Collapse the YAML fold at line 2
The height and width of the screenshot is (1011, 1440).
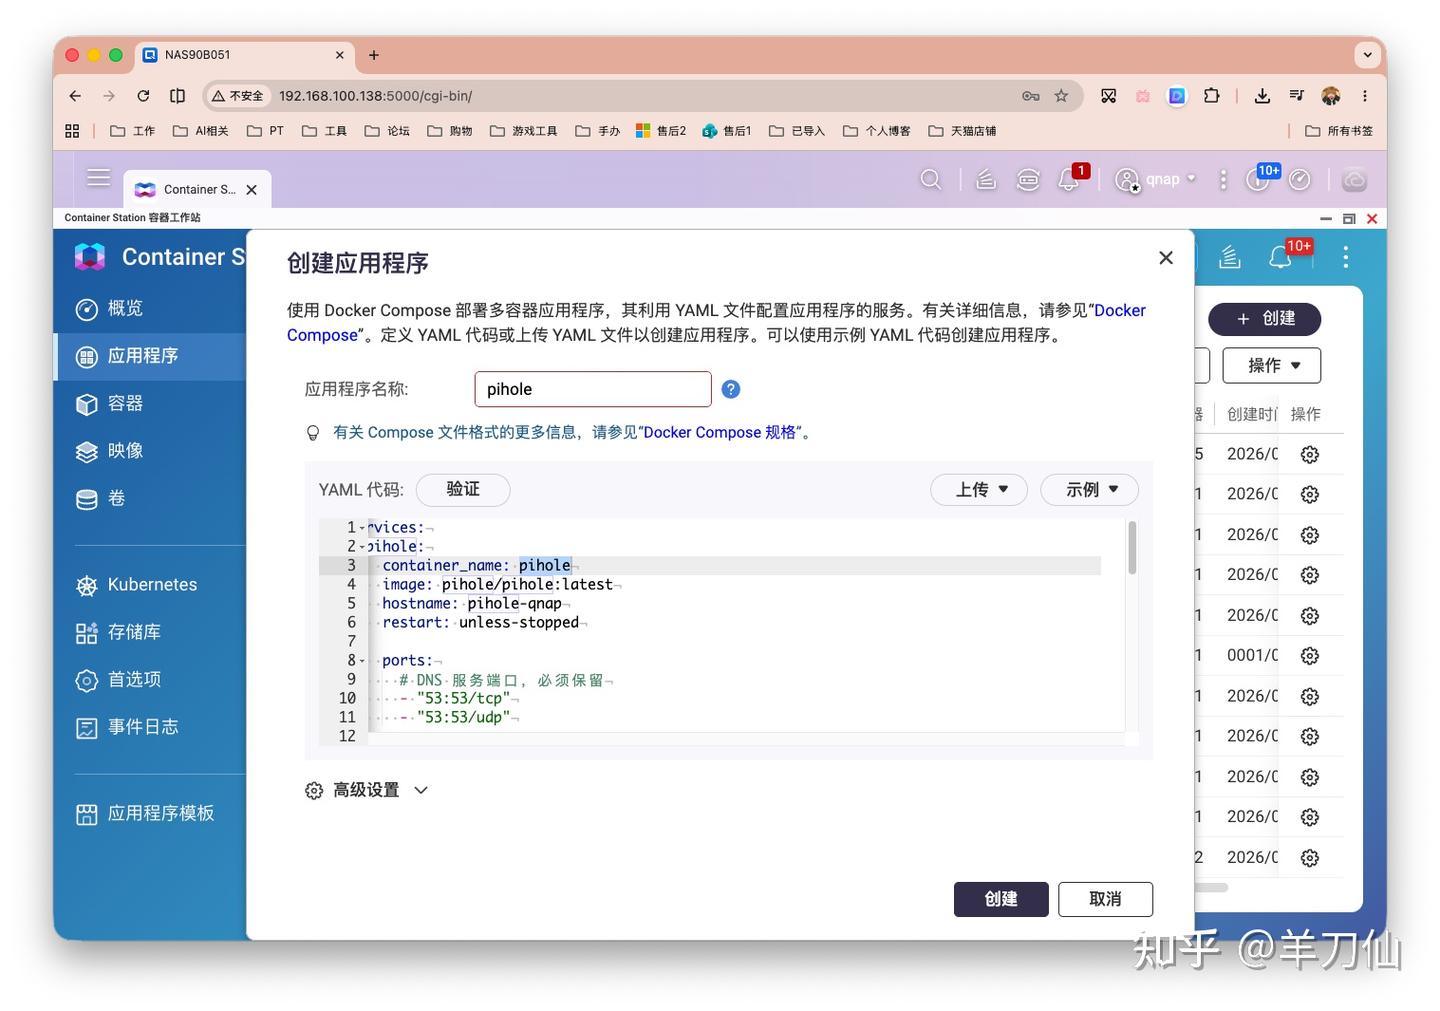coord(362,547)
